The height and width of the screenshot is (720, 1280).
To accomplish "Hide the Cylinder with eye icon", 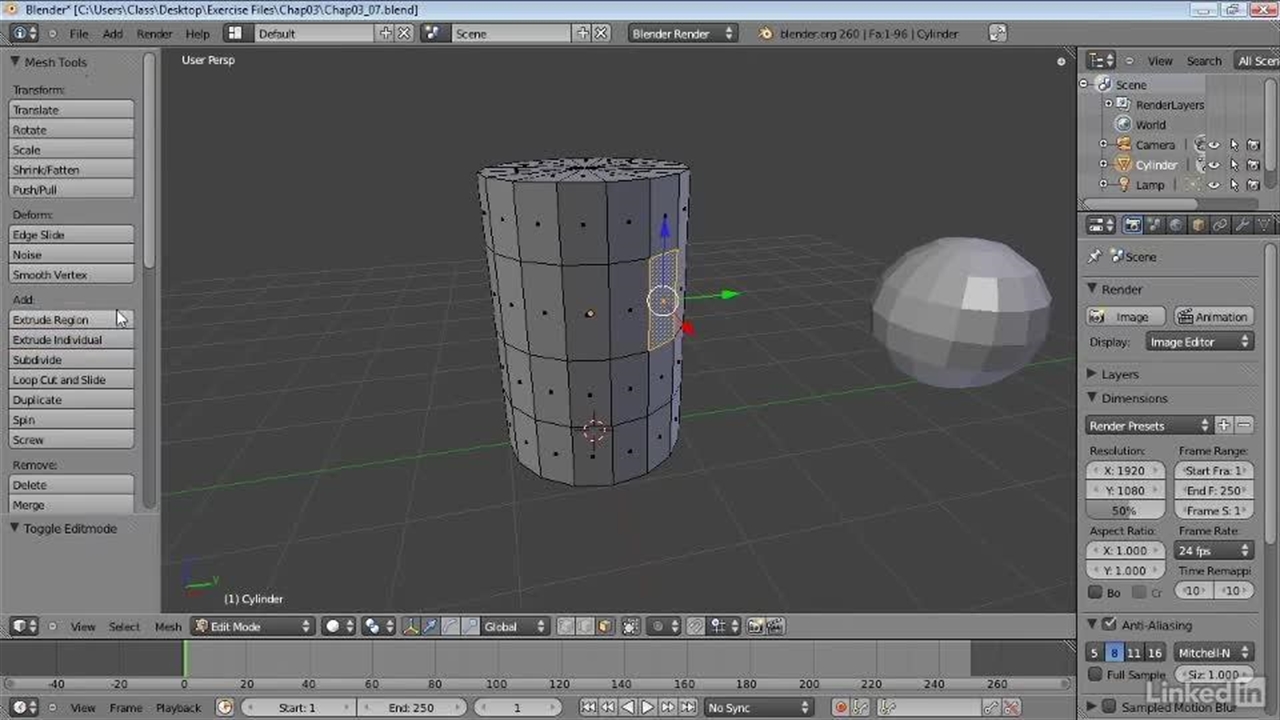I will (1214, 165).
